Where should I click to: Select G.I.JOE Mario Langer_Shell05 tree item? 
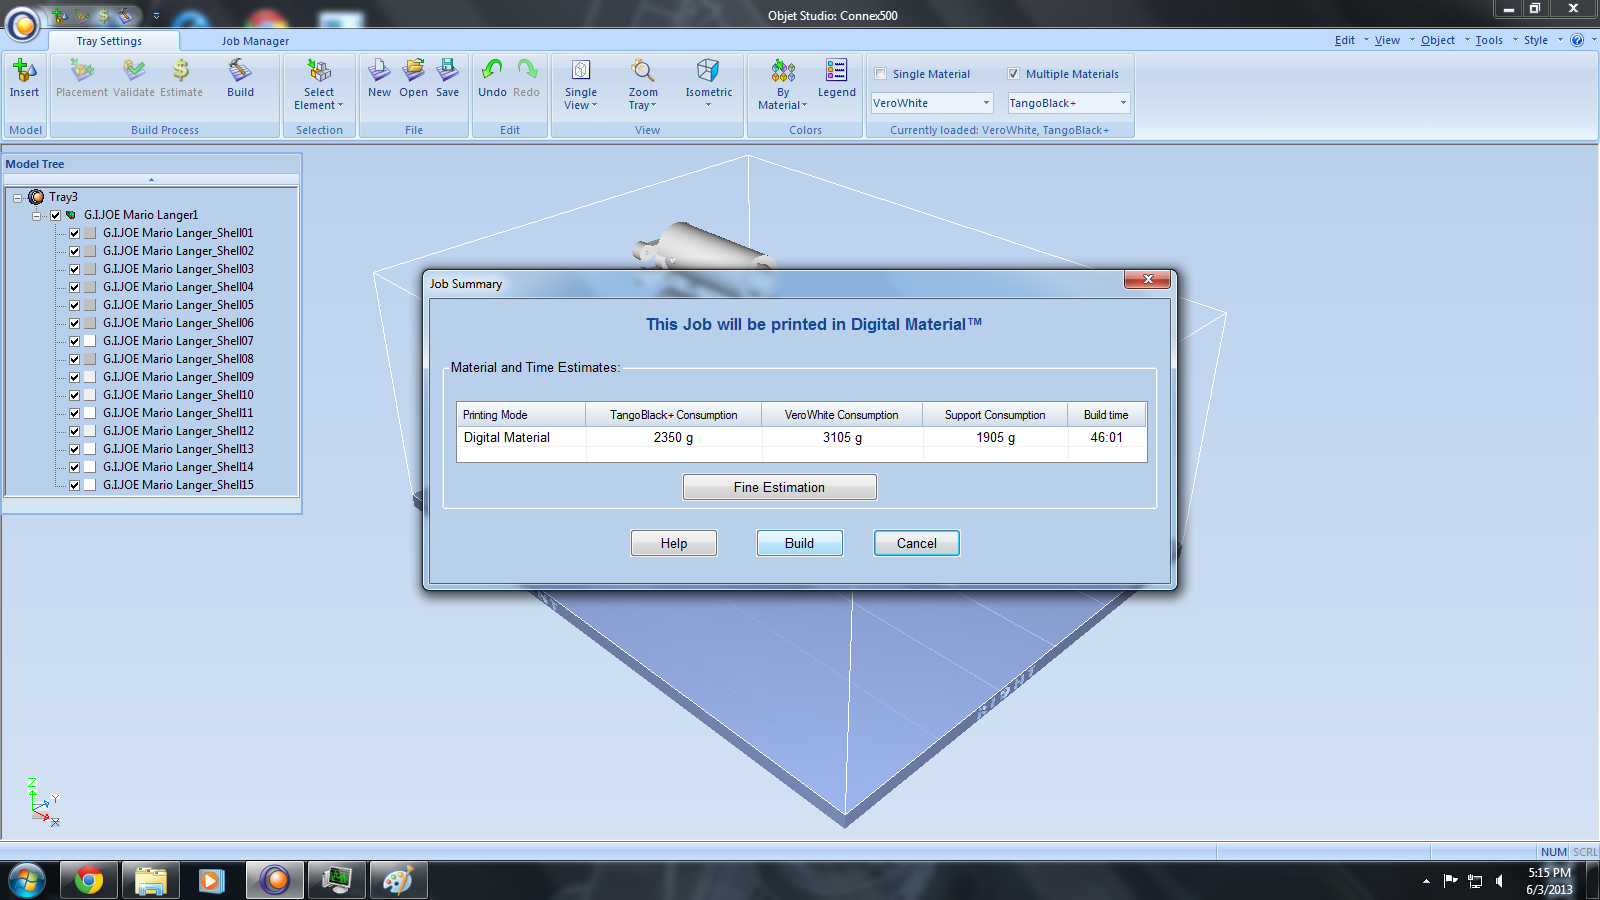pyautogui.click(x=178, y=305)
